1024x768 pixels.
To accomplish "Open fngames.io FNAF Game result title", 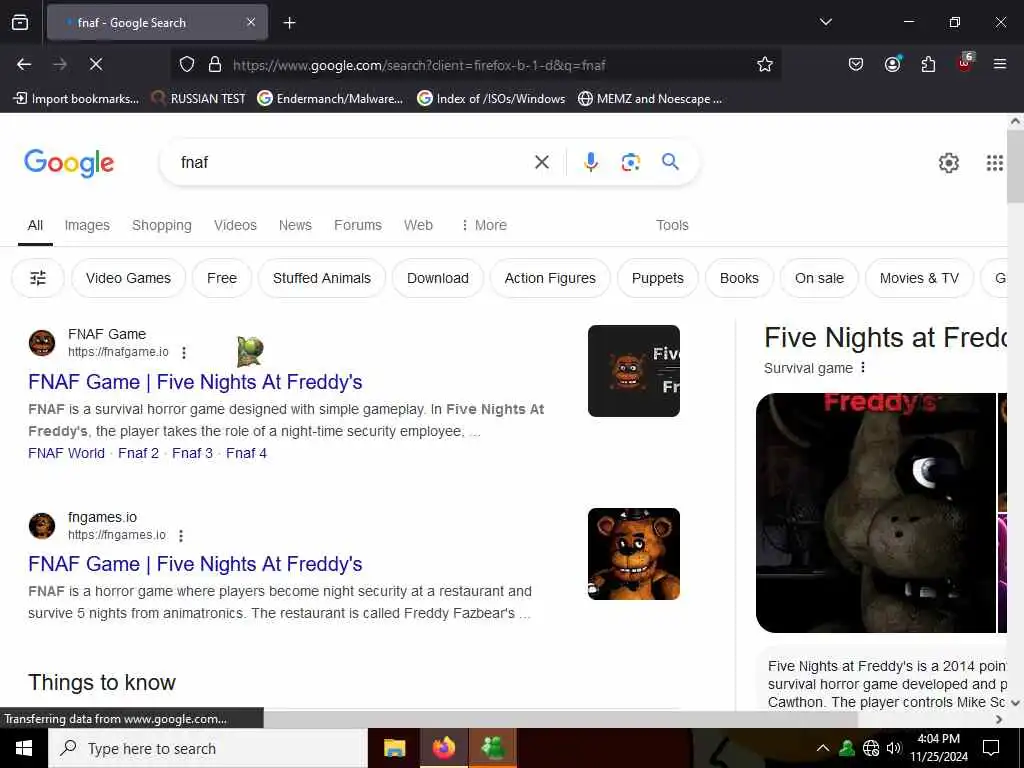I will (195, 564).
